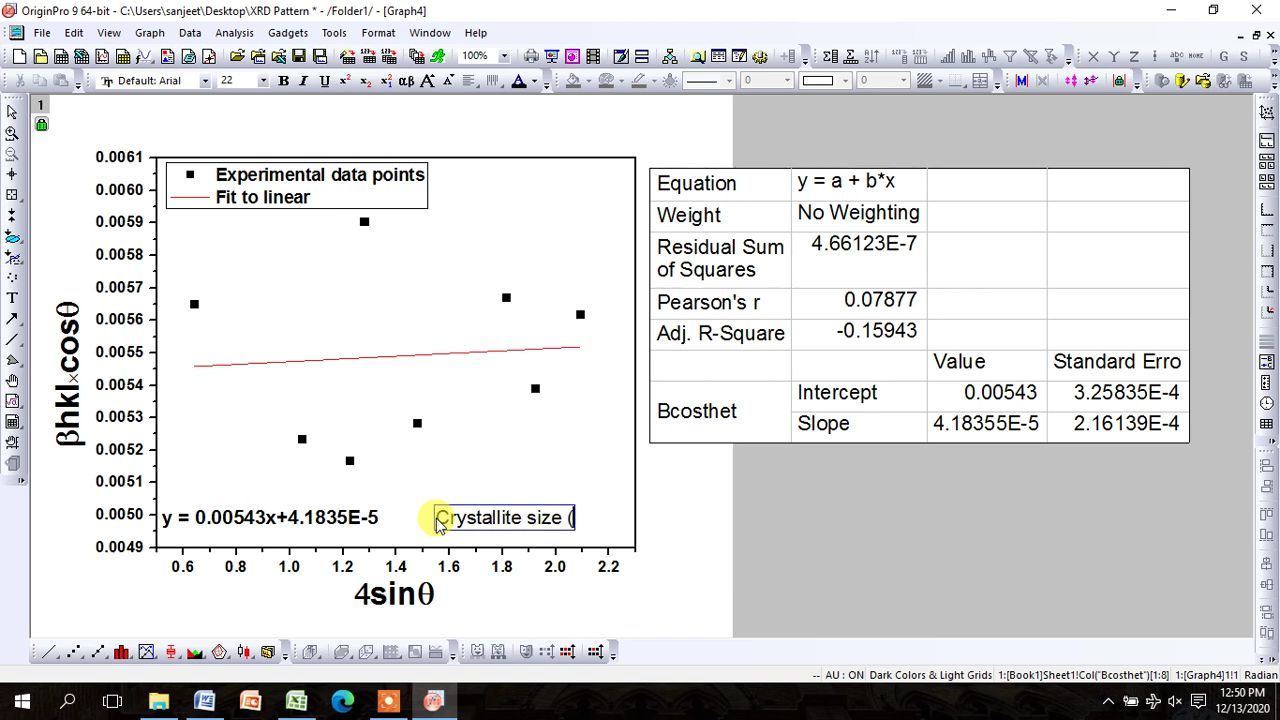1280x720 pixels.
Task: Click the Superscript x² icon
Action: pyautogui.click(x=345, y=81)
